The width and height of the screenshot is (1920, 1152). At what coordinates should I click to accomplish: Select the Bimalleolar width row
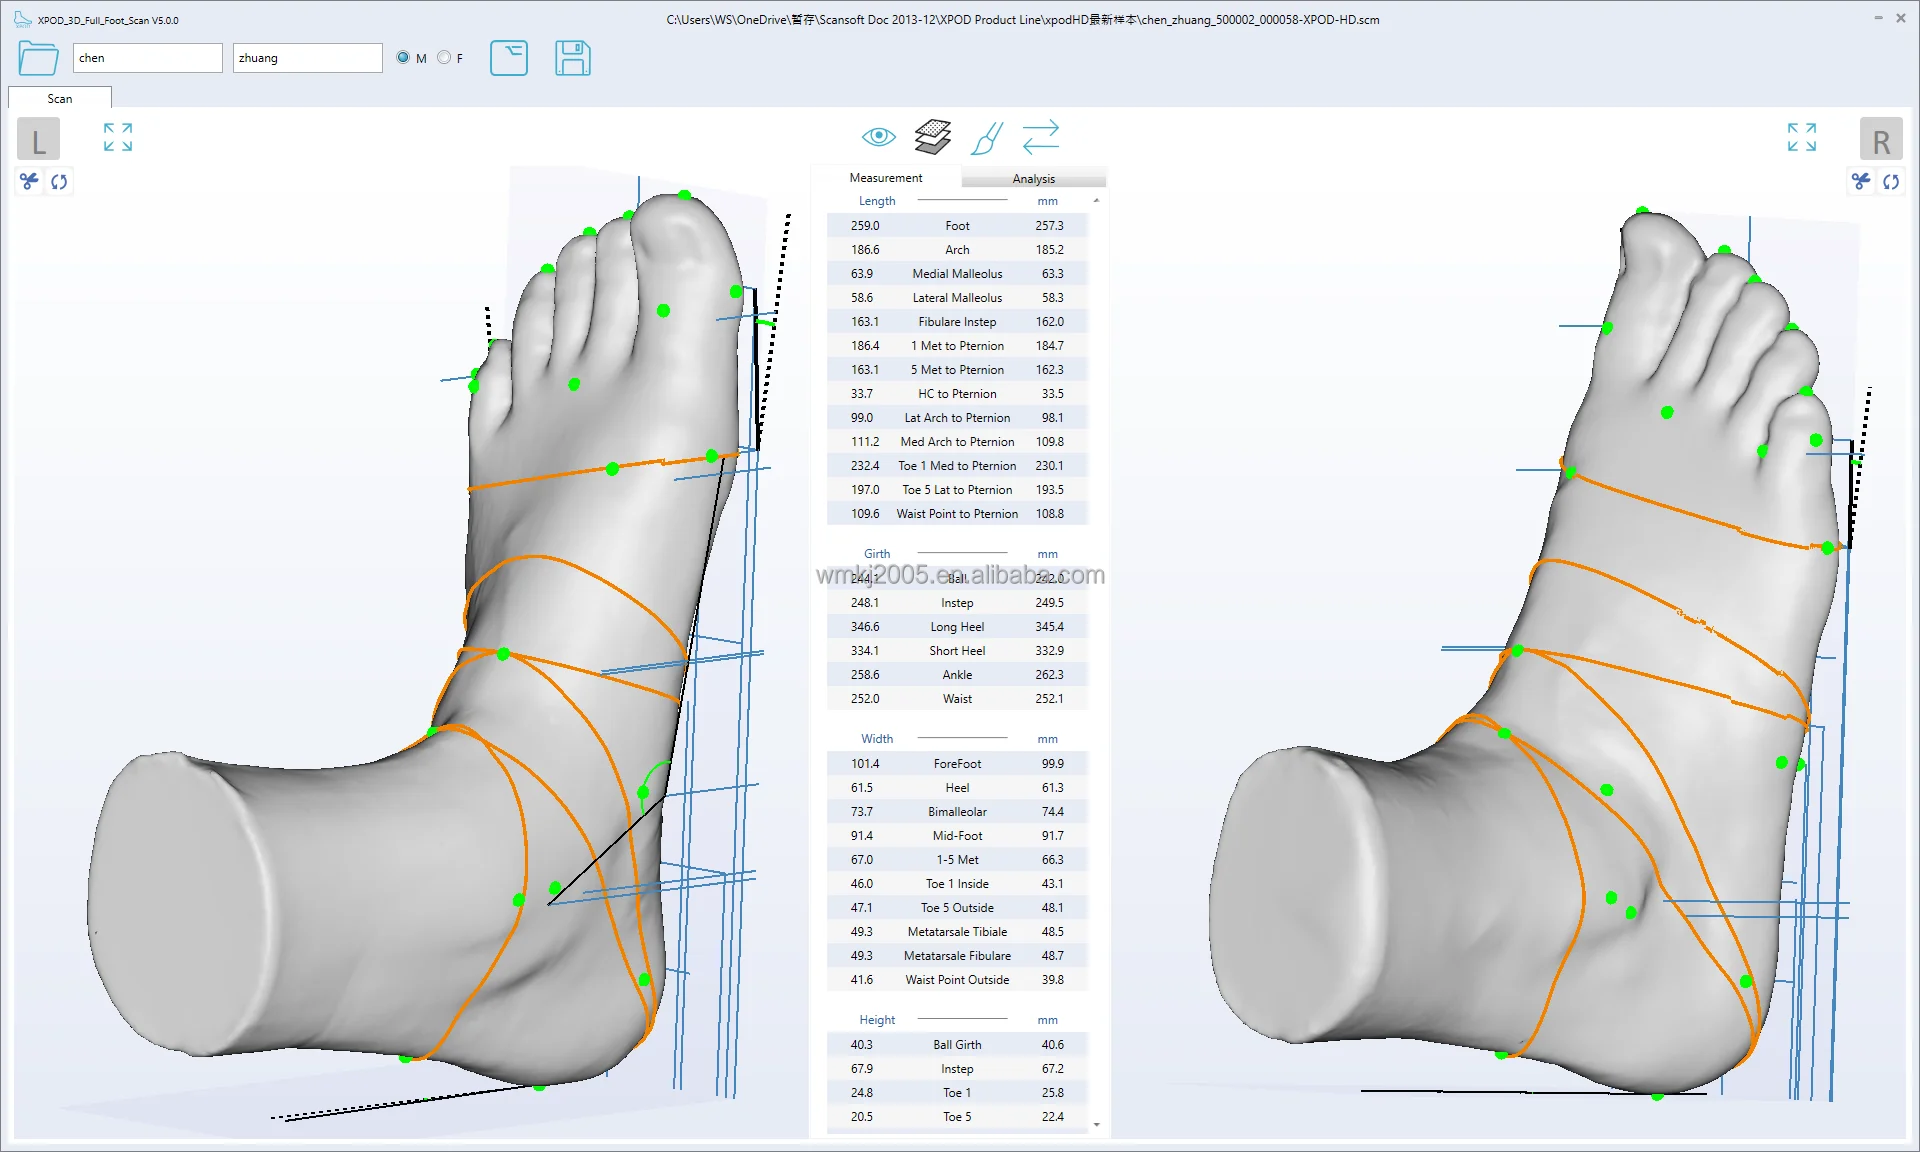click(957, 812)
